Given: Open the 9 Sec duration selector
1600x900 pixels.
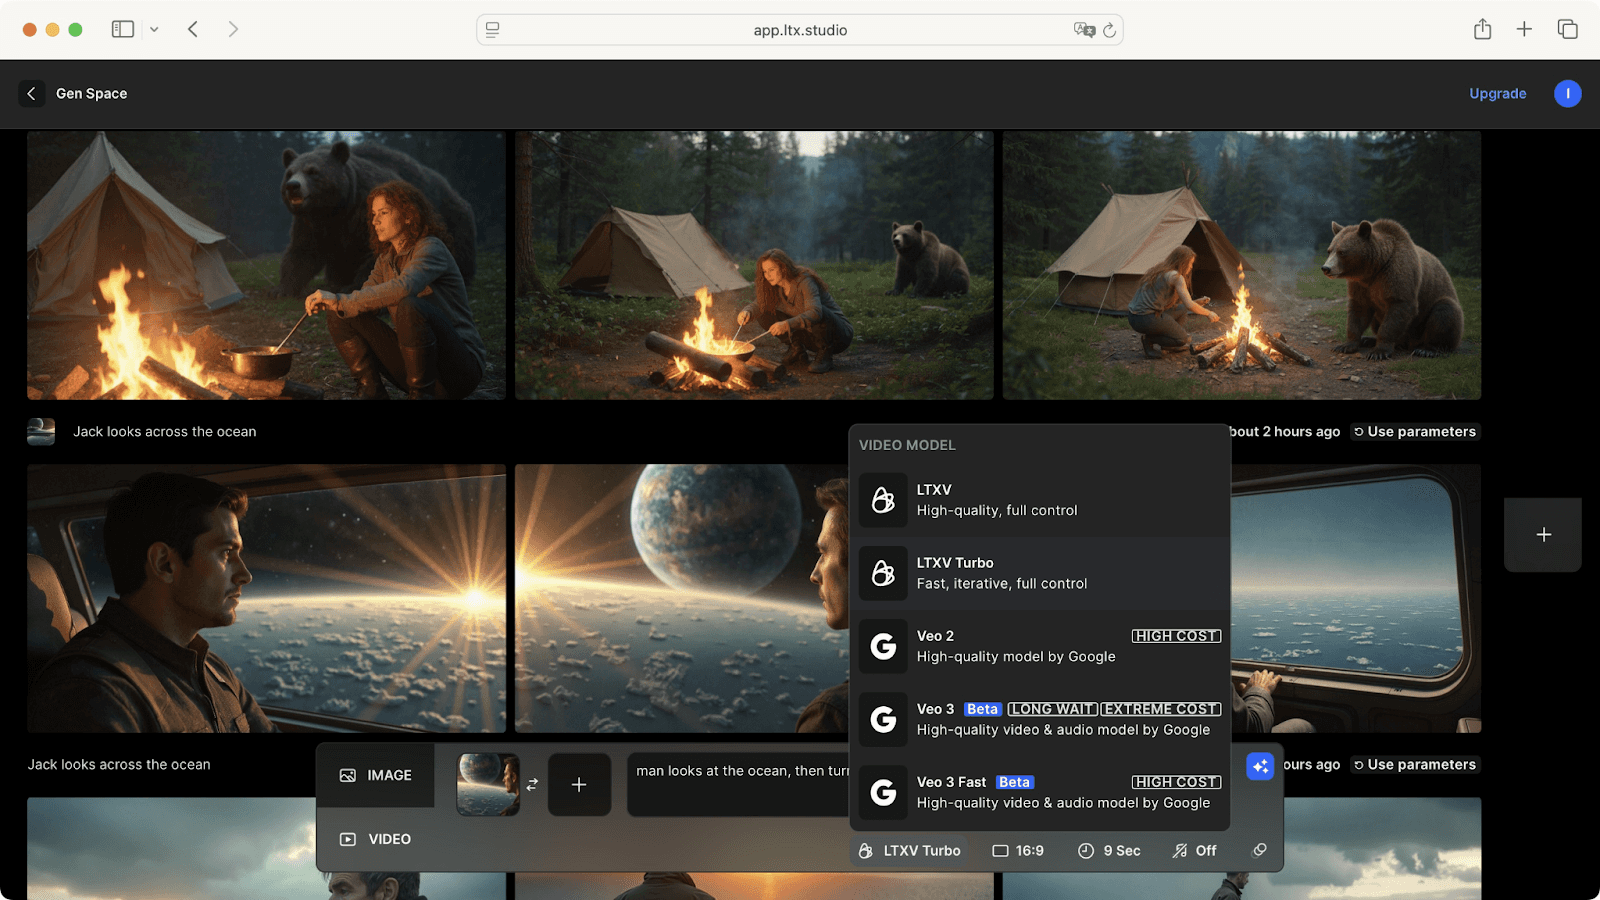Looking at the screenshot, I should [1109, 851].
